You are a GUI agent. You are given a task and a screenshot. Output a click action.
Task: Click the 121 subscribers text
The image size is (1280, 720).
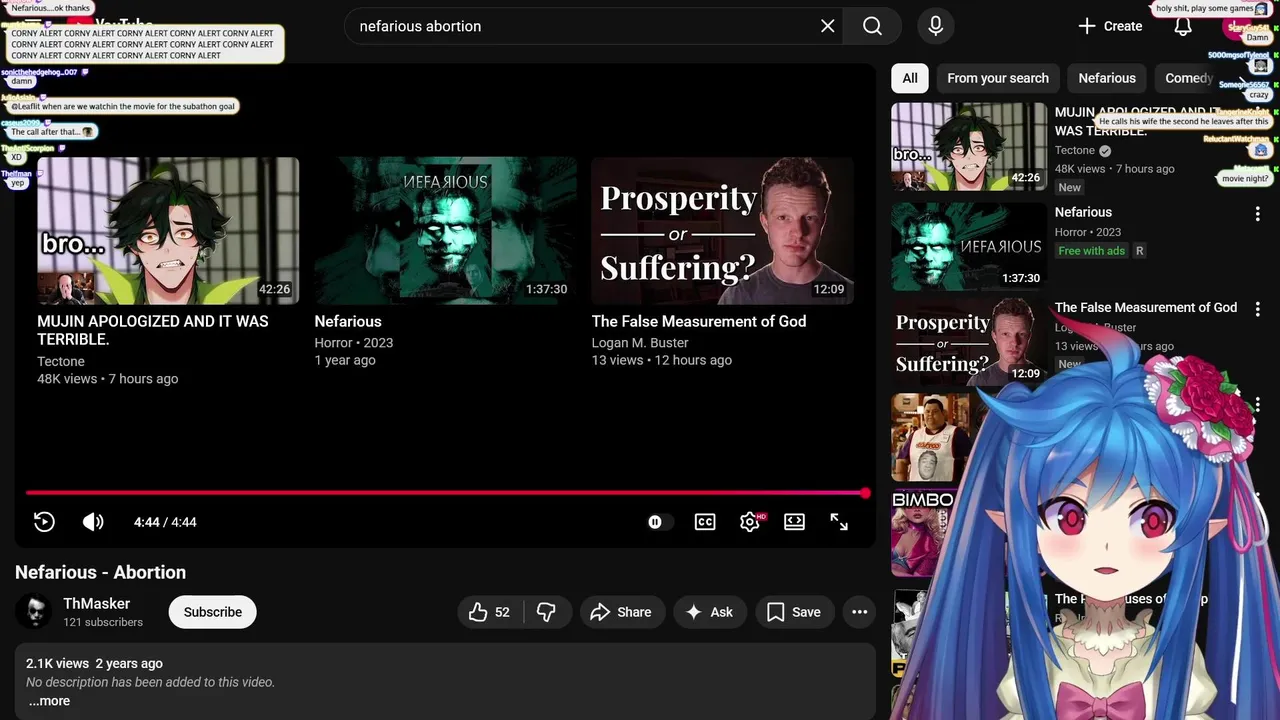tap(103, 622)
